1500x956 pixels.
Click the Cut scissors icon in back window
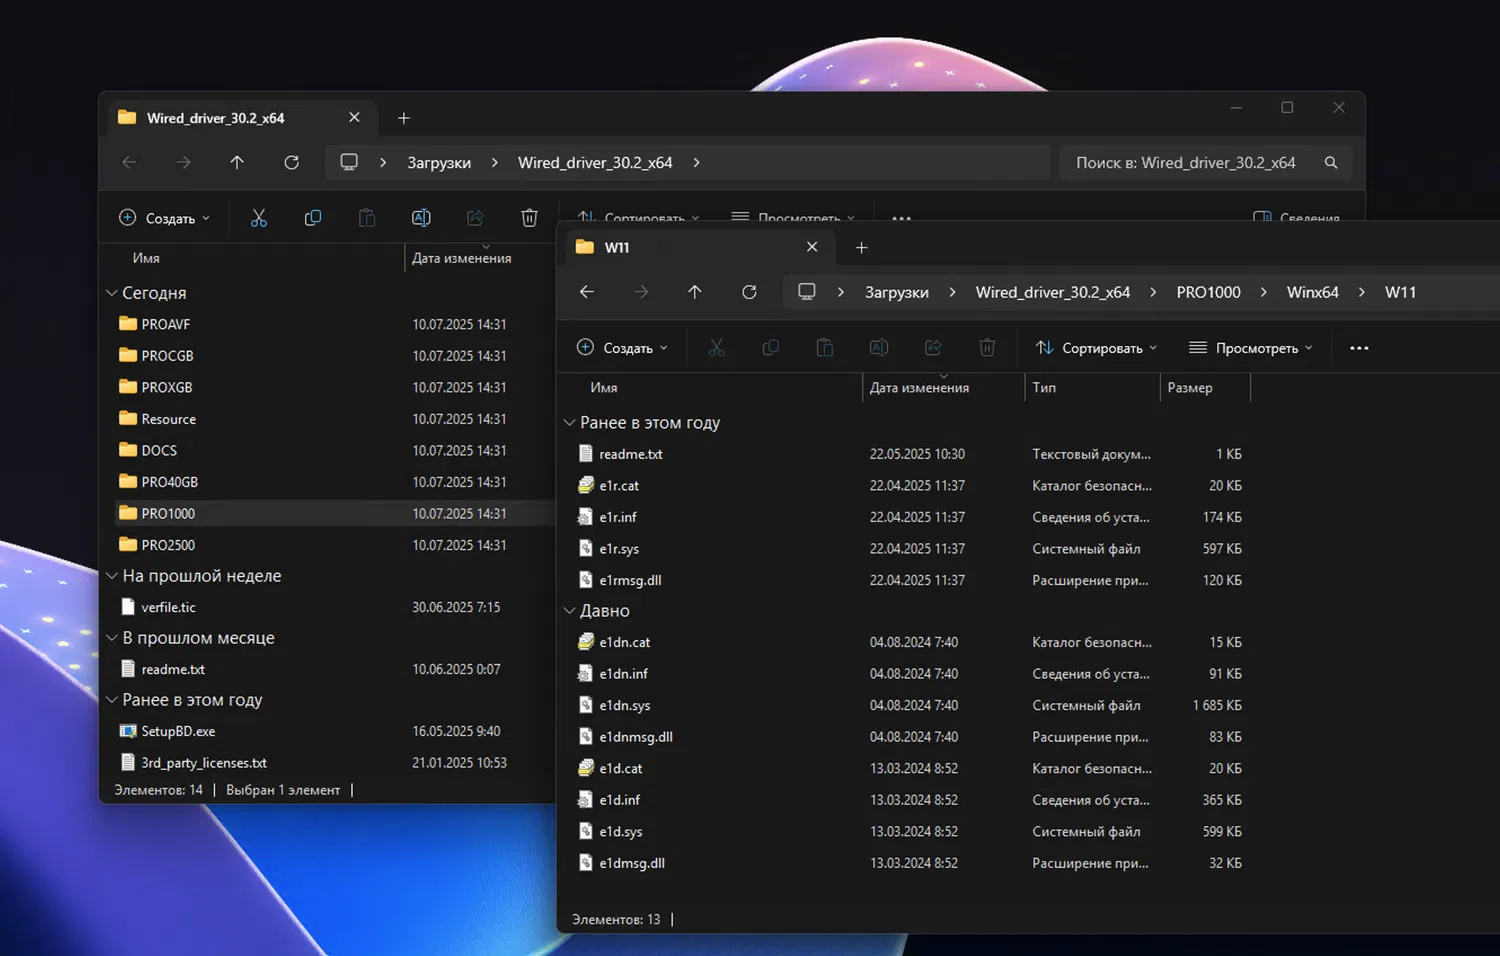259,218
